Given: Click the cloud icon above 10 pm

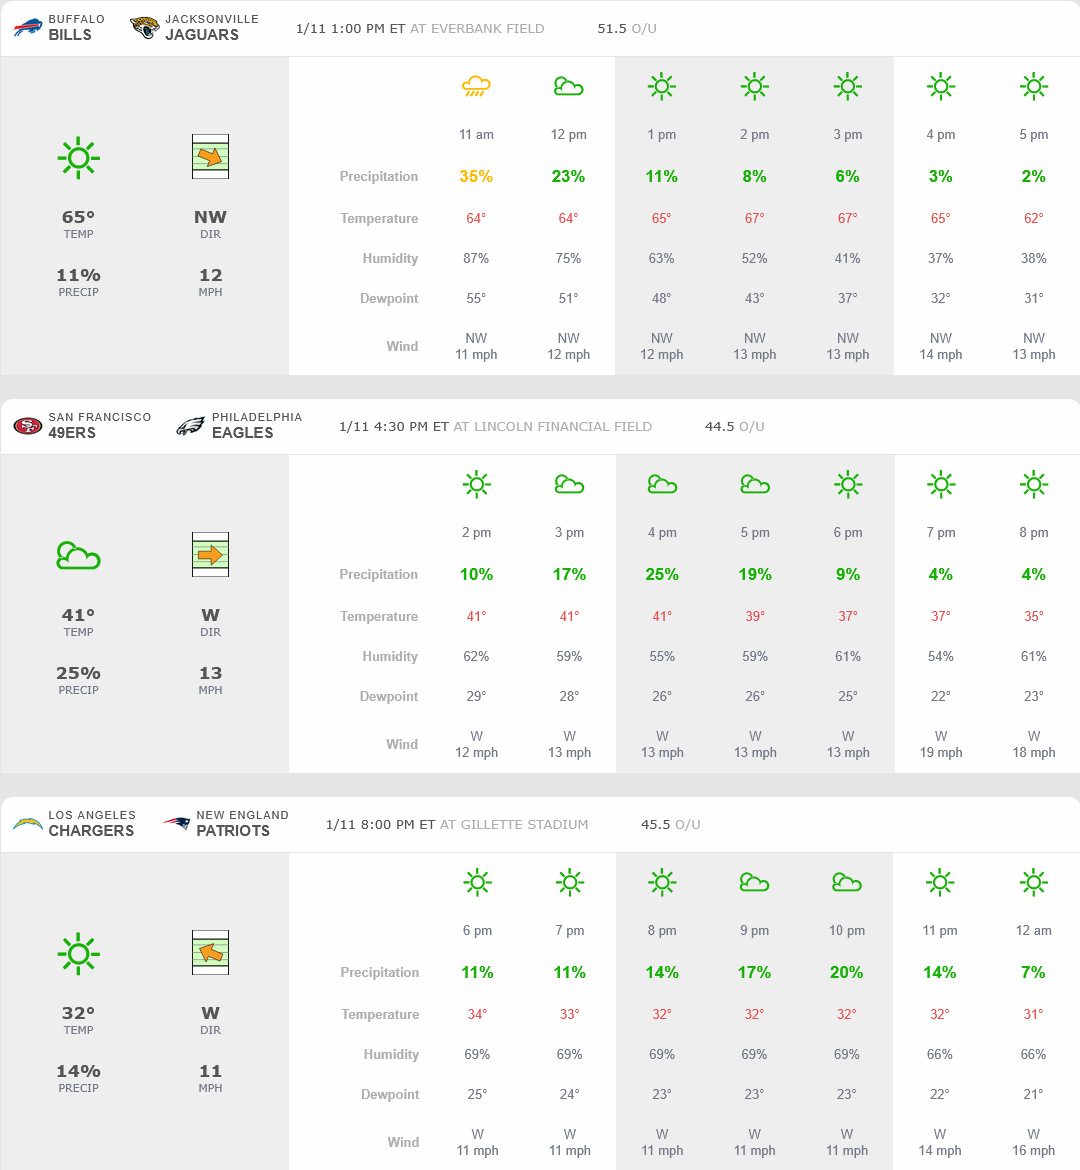Looking at the screenshot, I should click(x=846, y=882).
